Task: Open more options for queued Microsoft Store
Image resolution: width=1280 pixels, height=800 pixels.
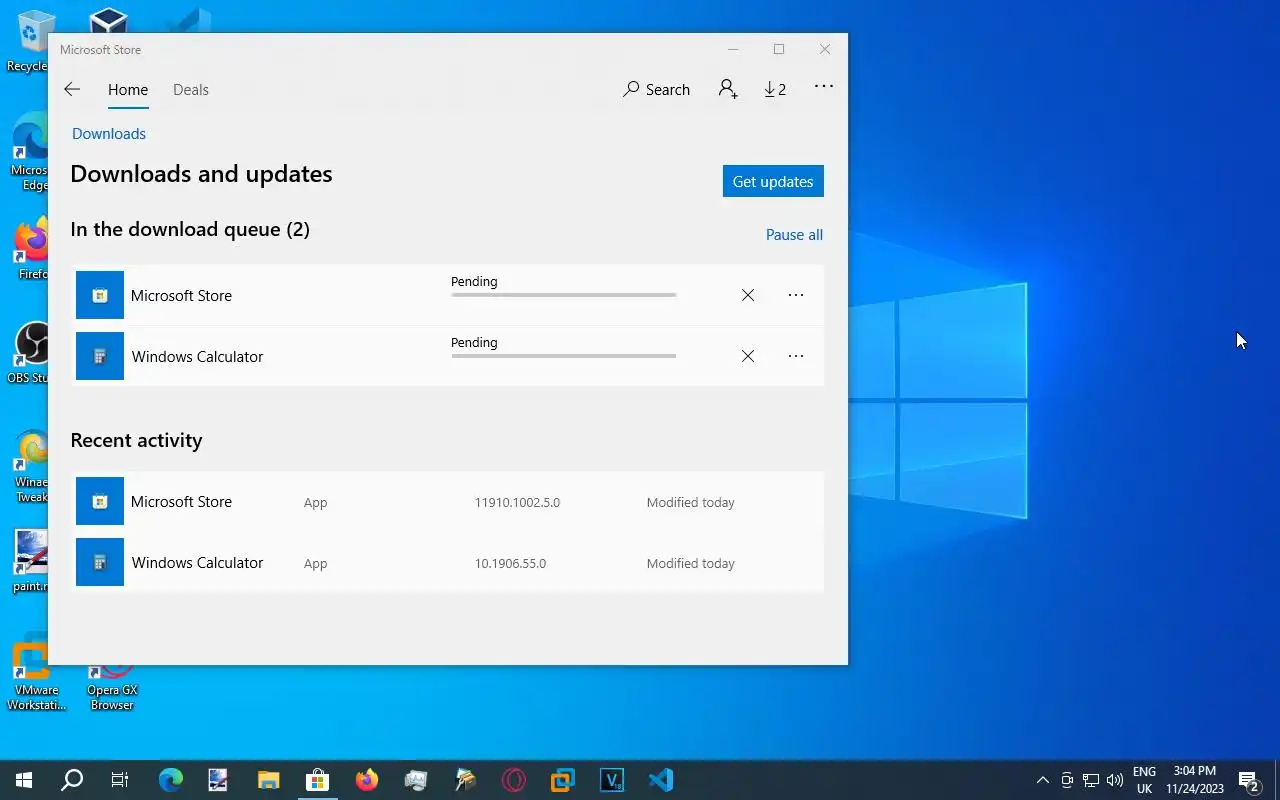Action: coord(796,295)
